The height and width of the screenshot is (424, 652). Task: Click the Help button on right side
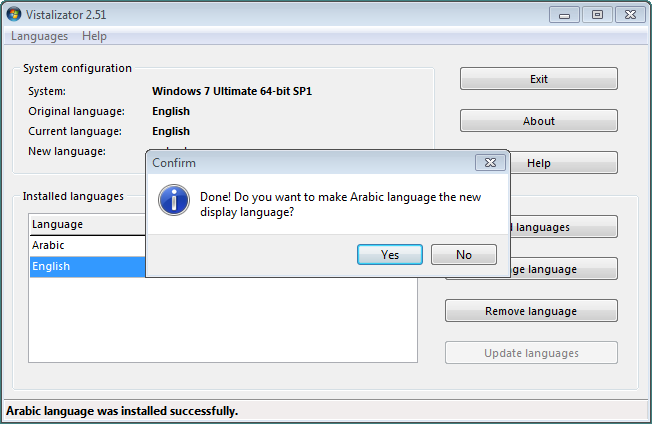tap(563, 163)
